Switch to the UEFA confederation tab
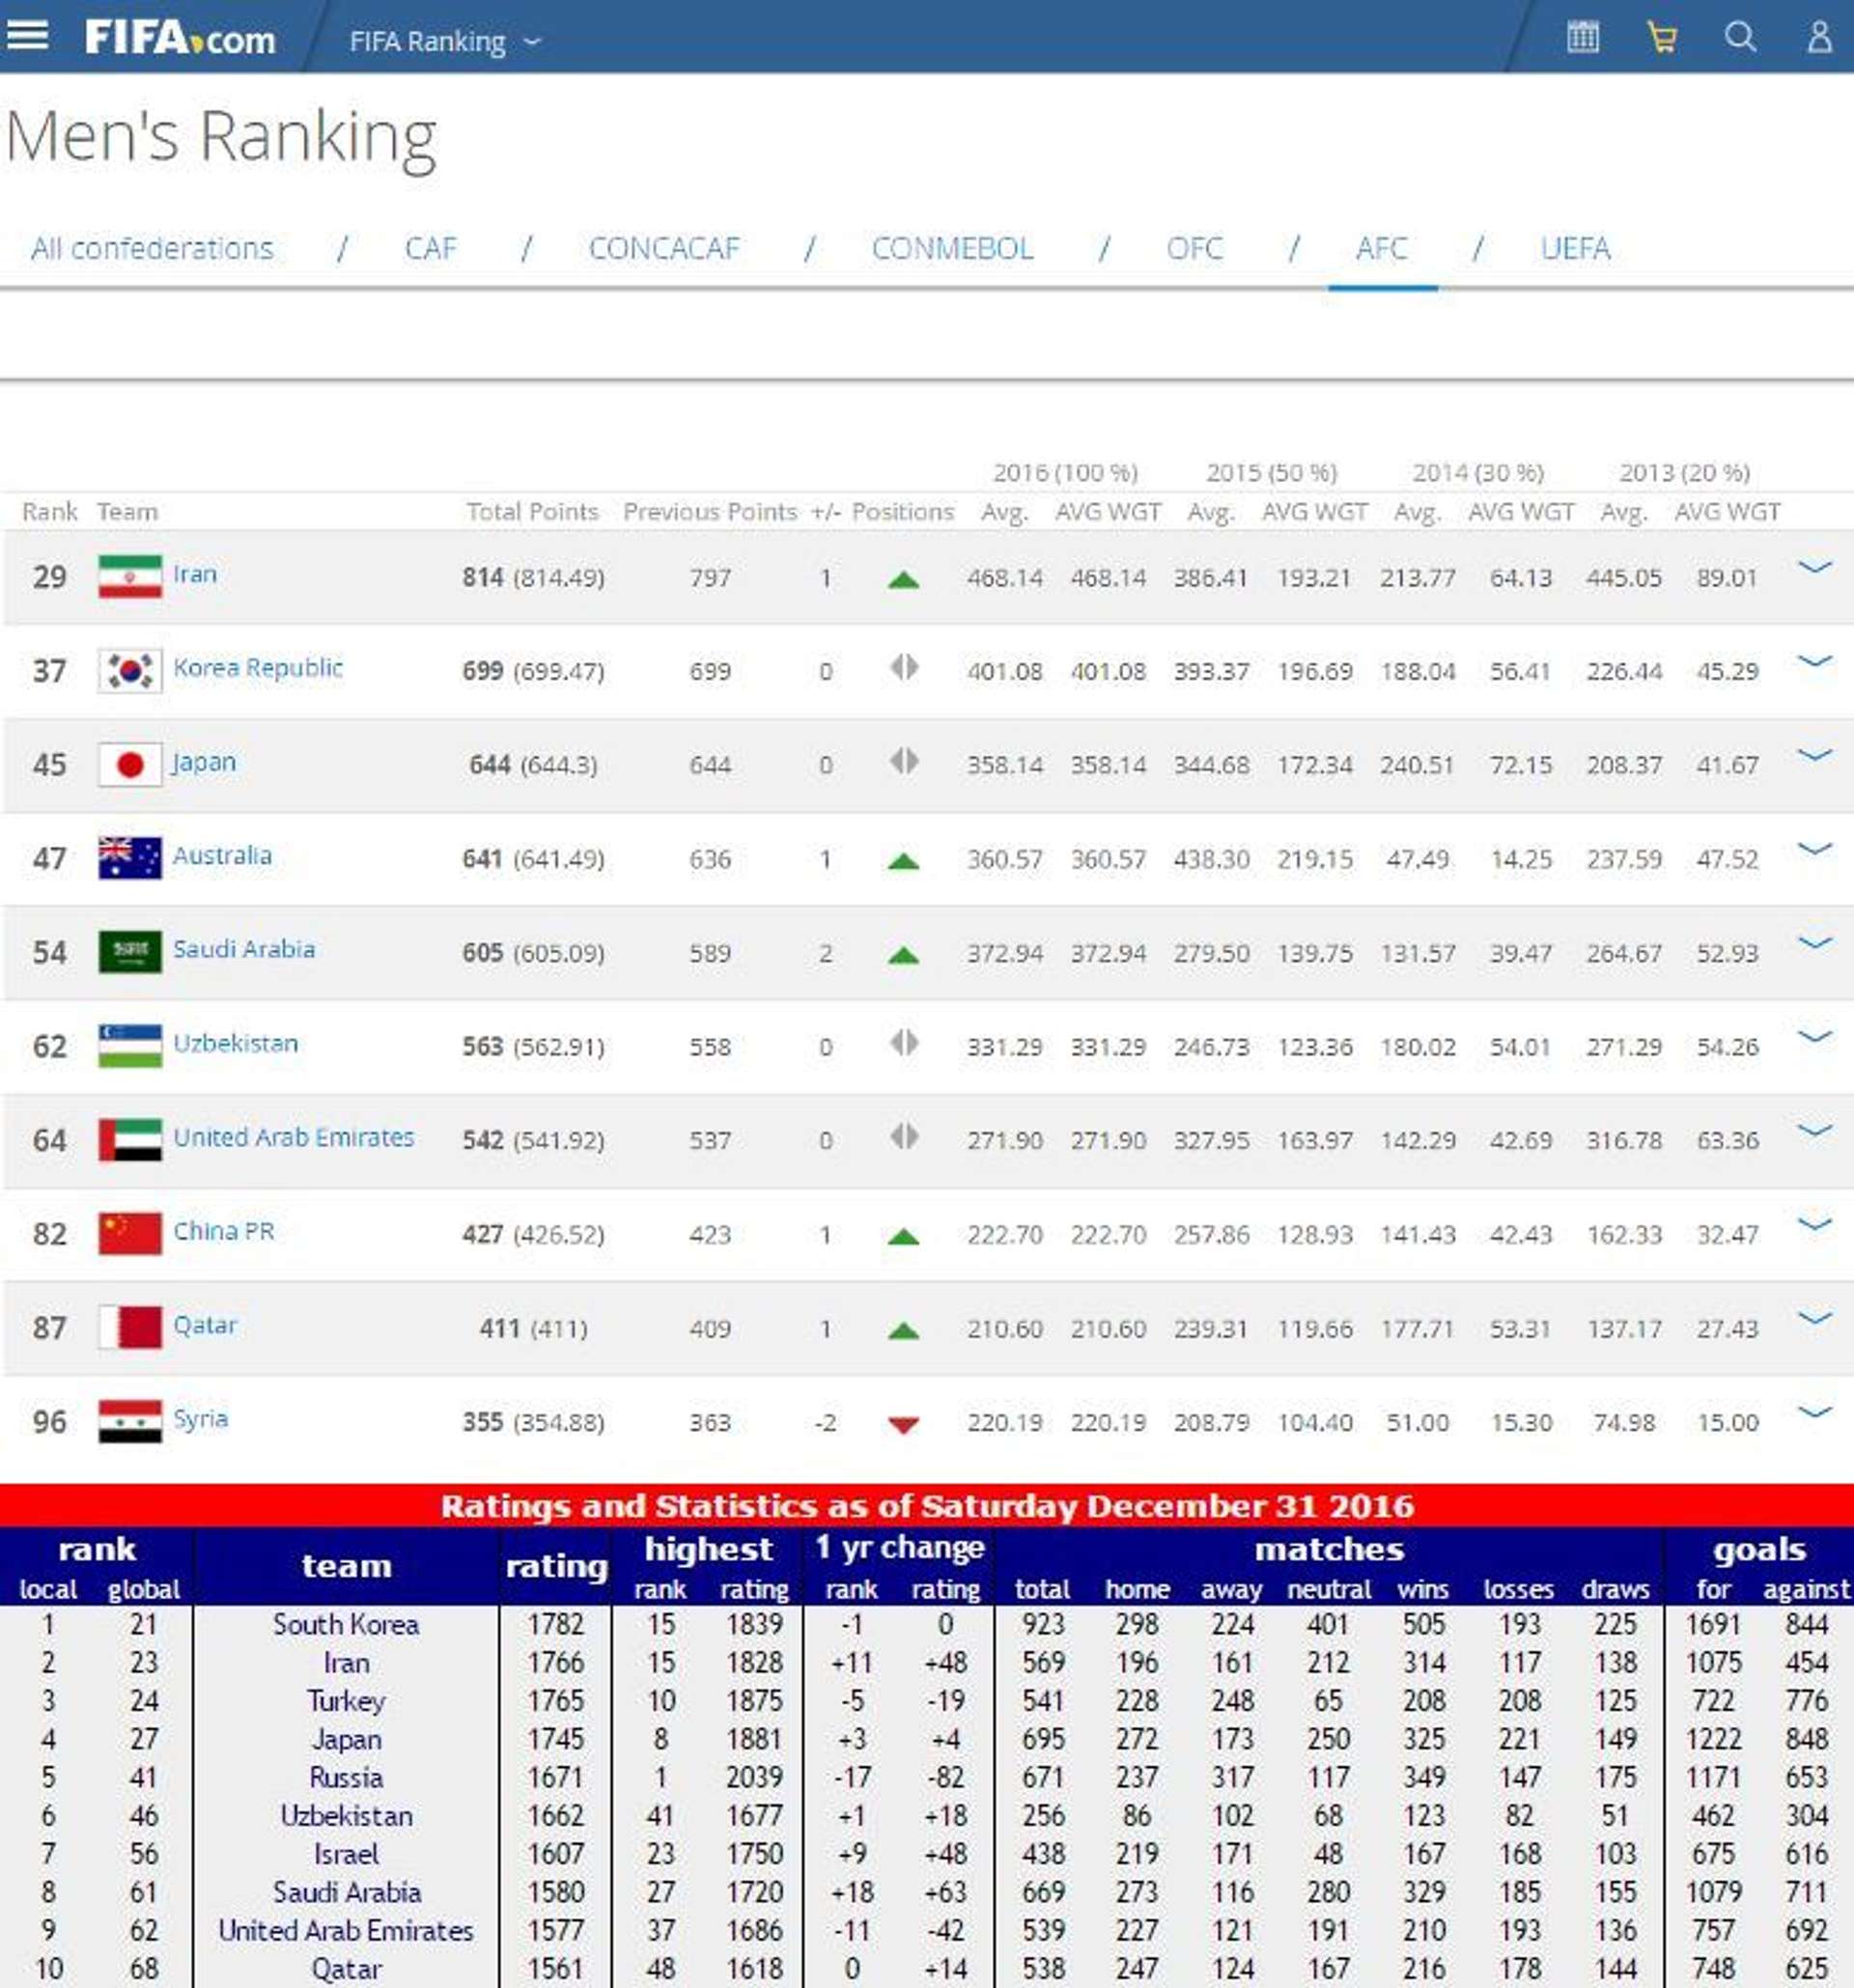This screenshot has width=1854, height=1988. point(1575,248)
